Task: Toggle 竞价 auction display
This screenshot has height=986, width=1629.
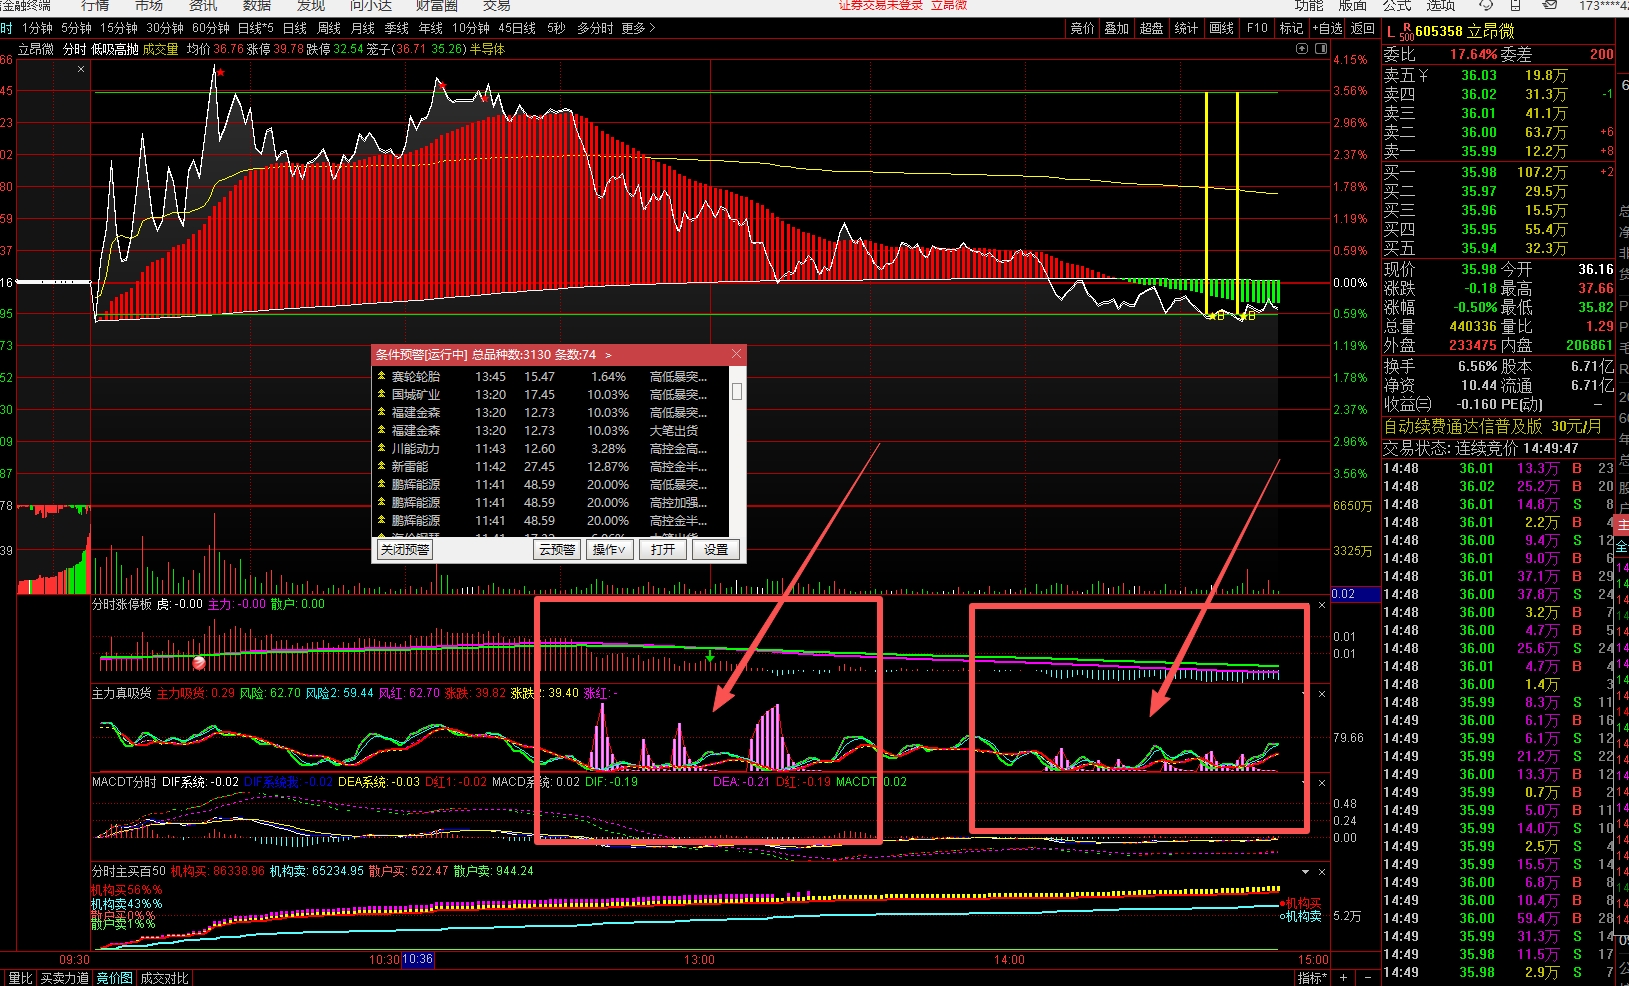Action: (1082, 28)
